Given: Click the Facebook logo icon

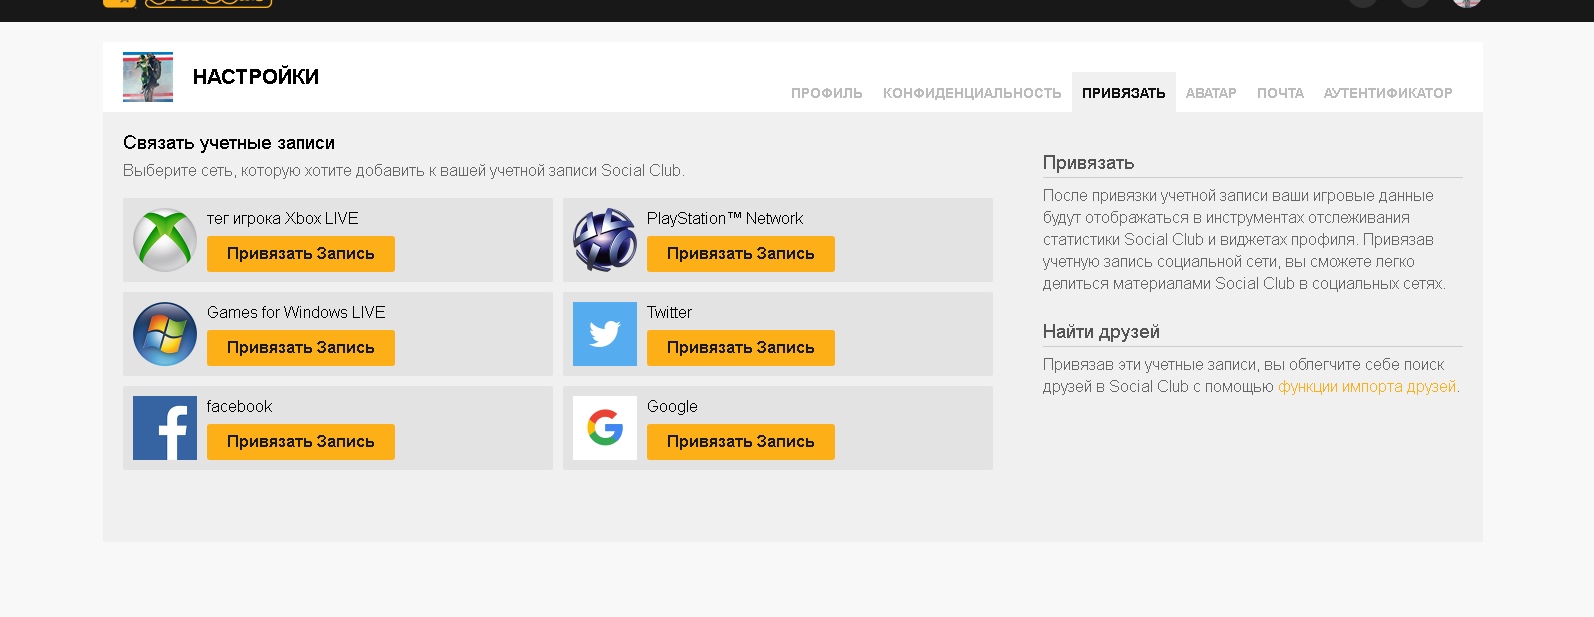Looking at the screenshot, I should click(165, 428).
